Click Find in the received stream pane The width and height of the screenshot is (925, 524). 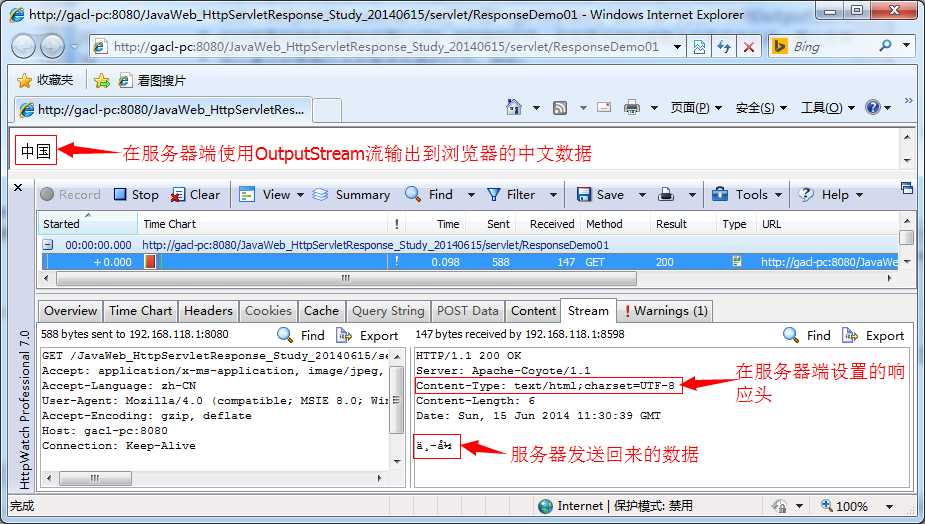(807, 335)
